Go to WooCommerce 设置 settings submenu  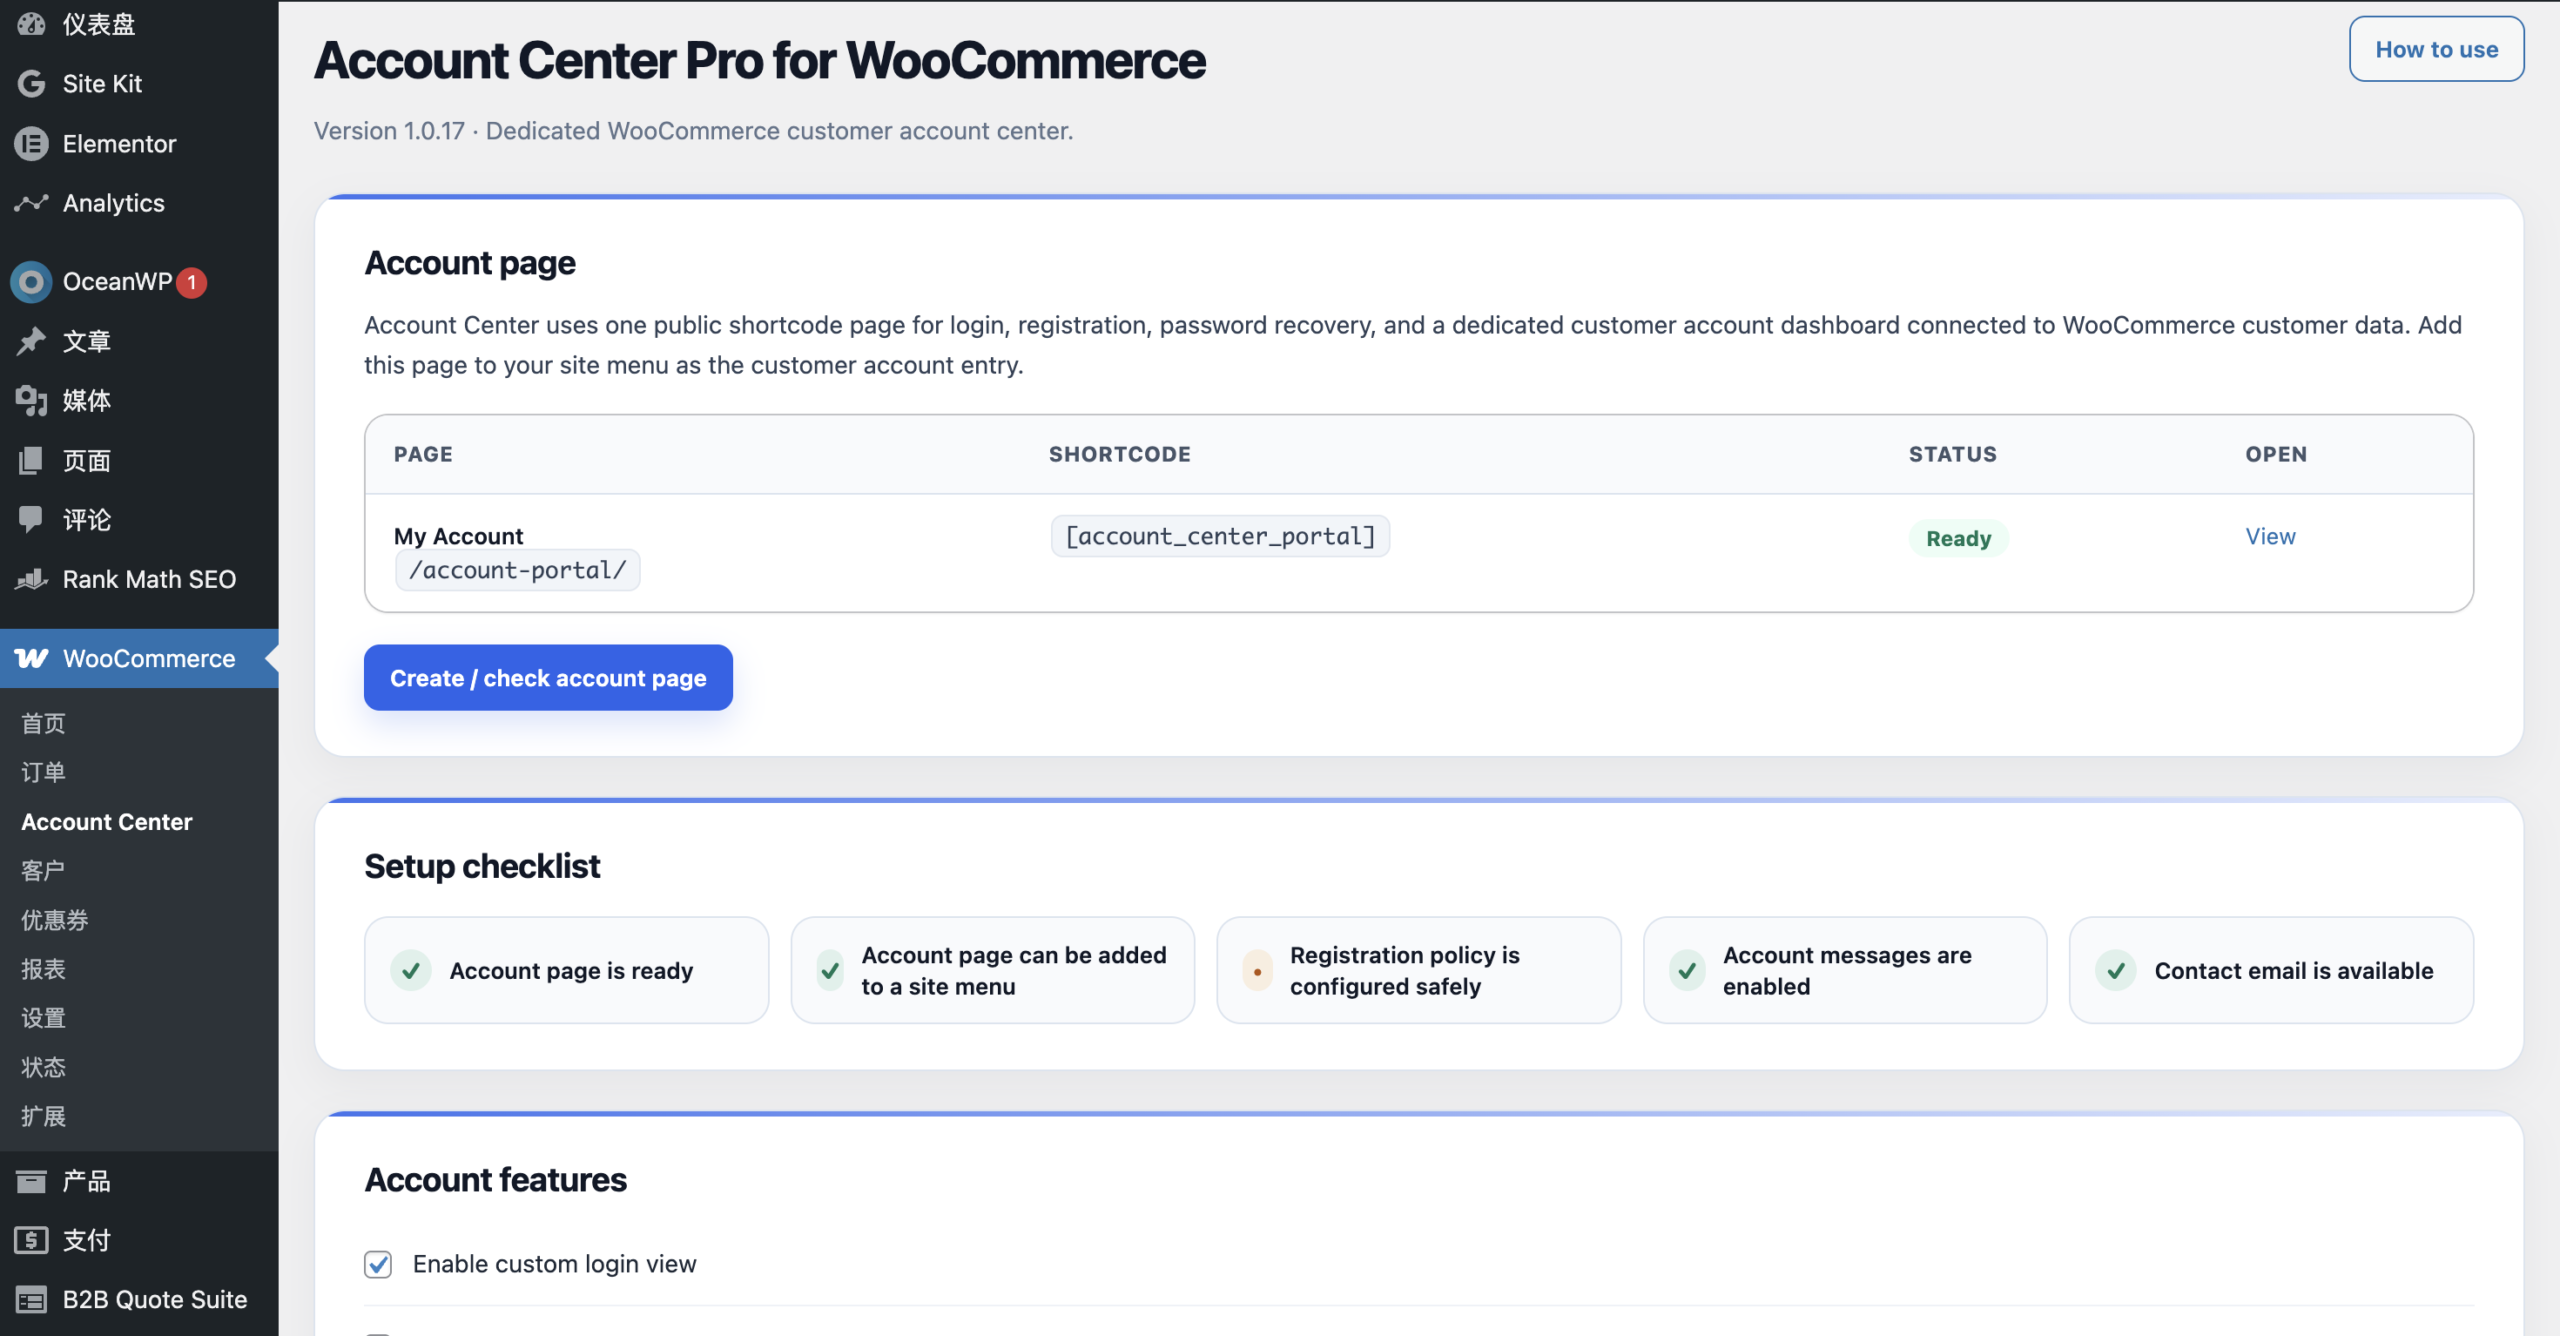(x=44, y=1018)
